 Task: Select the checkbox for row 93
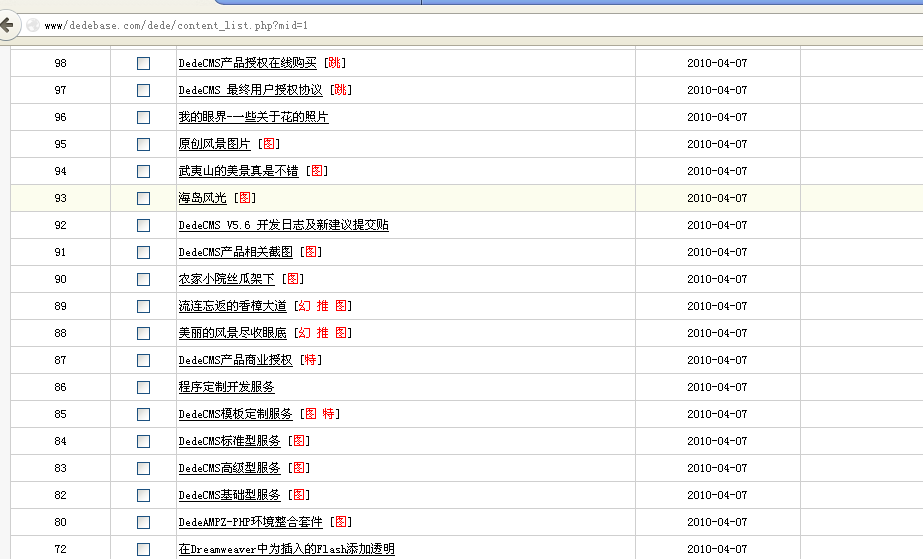[144, 198]
